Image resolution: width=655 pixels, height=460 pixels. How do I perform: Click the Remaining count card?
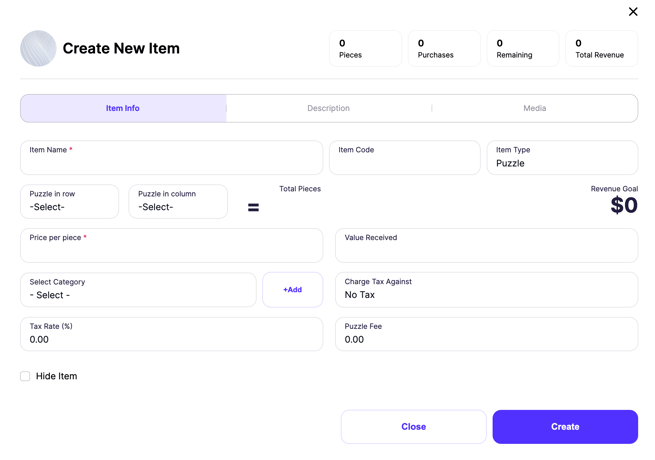coord(523,48)
